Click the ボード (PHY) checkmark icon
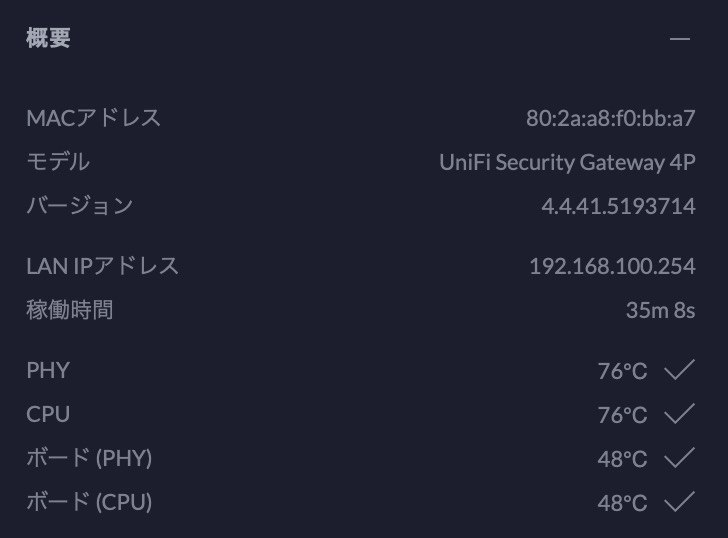The image size is (728, 538). point(679,457)
